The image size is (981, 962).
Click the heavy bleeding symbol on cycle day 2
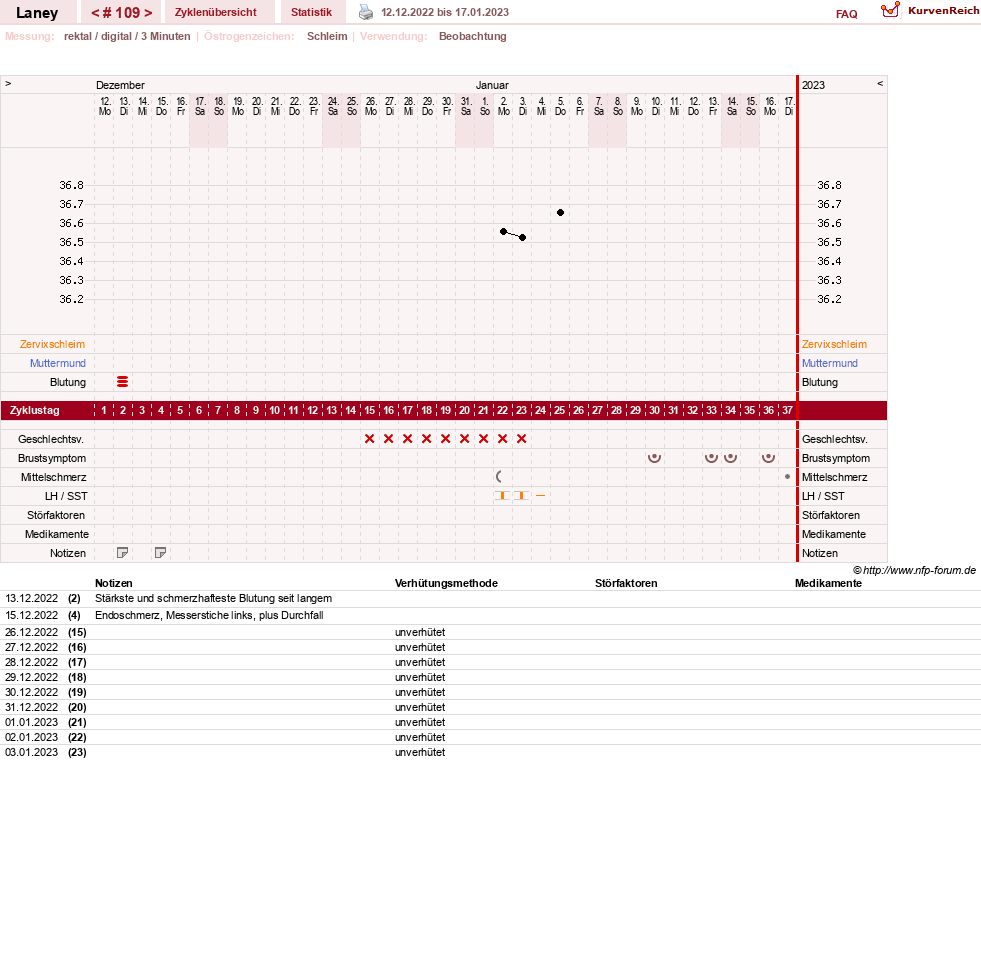point(123,382)
